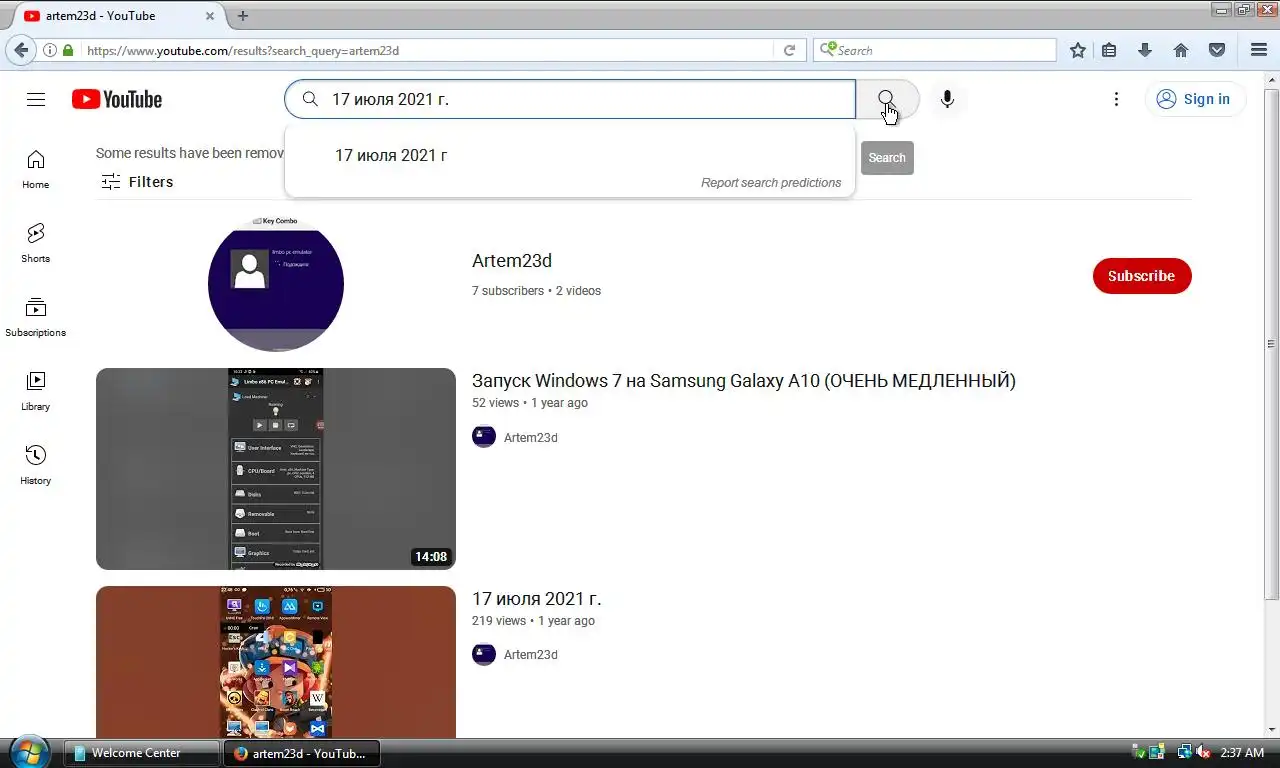
Task: Click the '219 views • 1 year ago' text
Action: 533,621
